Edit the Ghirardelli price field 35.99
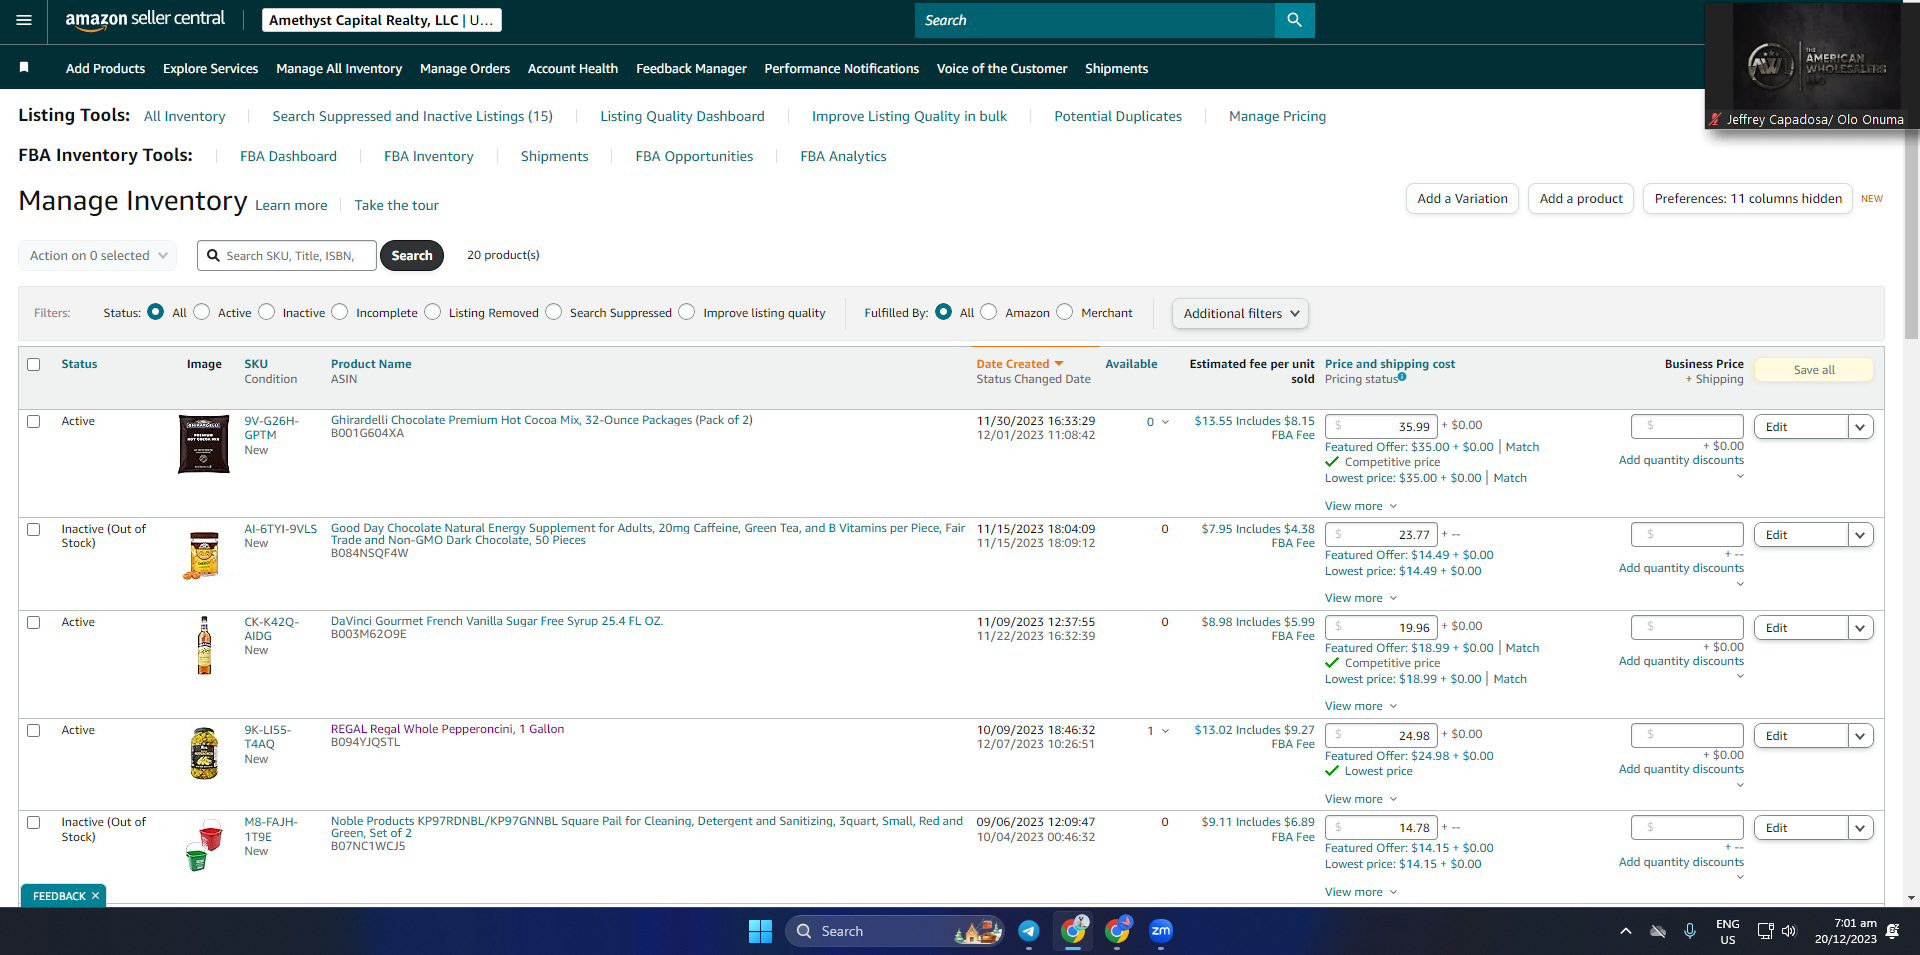Image resolution: width=1920 pixels, height=955 pixels. (1381, 426)
